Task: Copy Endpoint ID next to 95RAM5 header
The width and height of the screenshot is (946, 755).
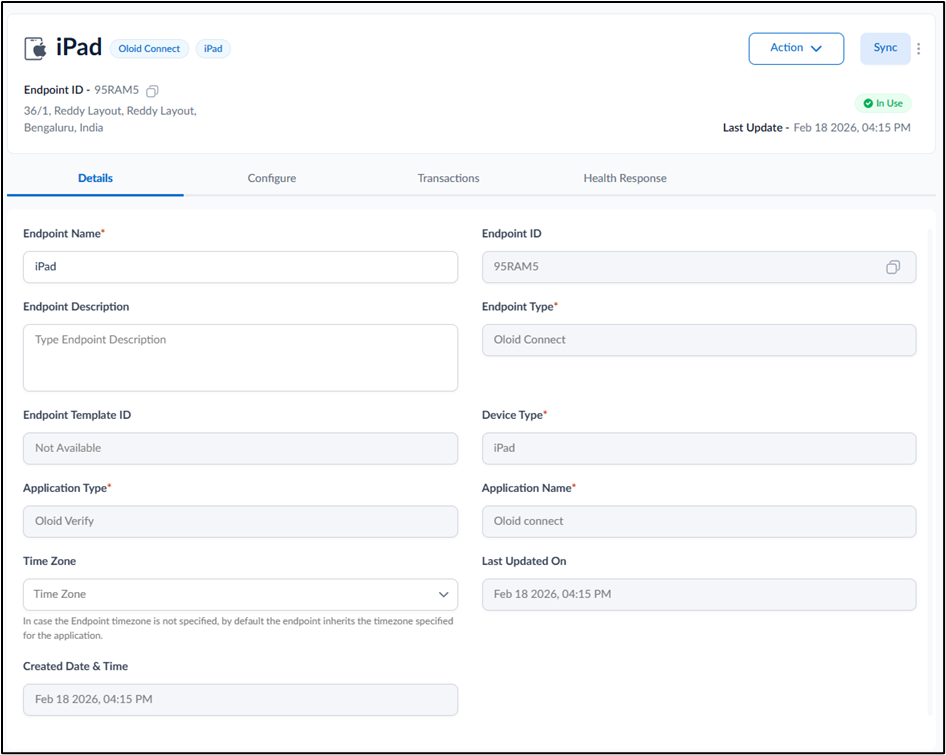Action: click(x=153, y=91)
